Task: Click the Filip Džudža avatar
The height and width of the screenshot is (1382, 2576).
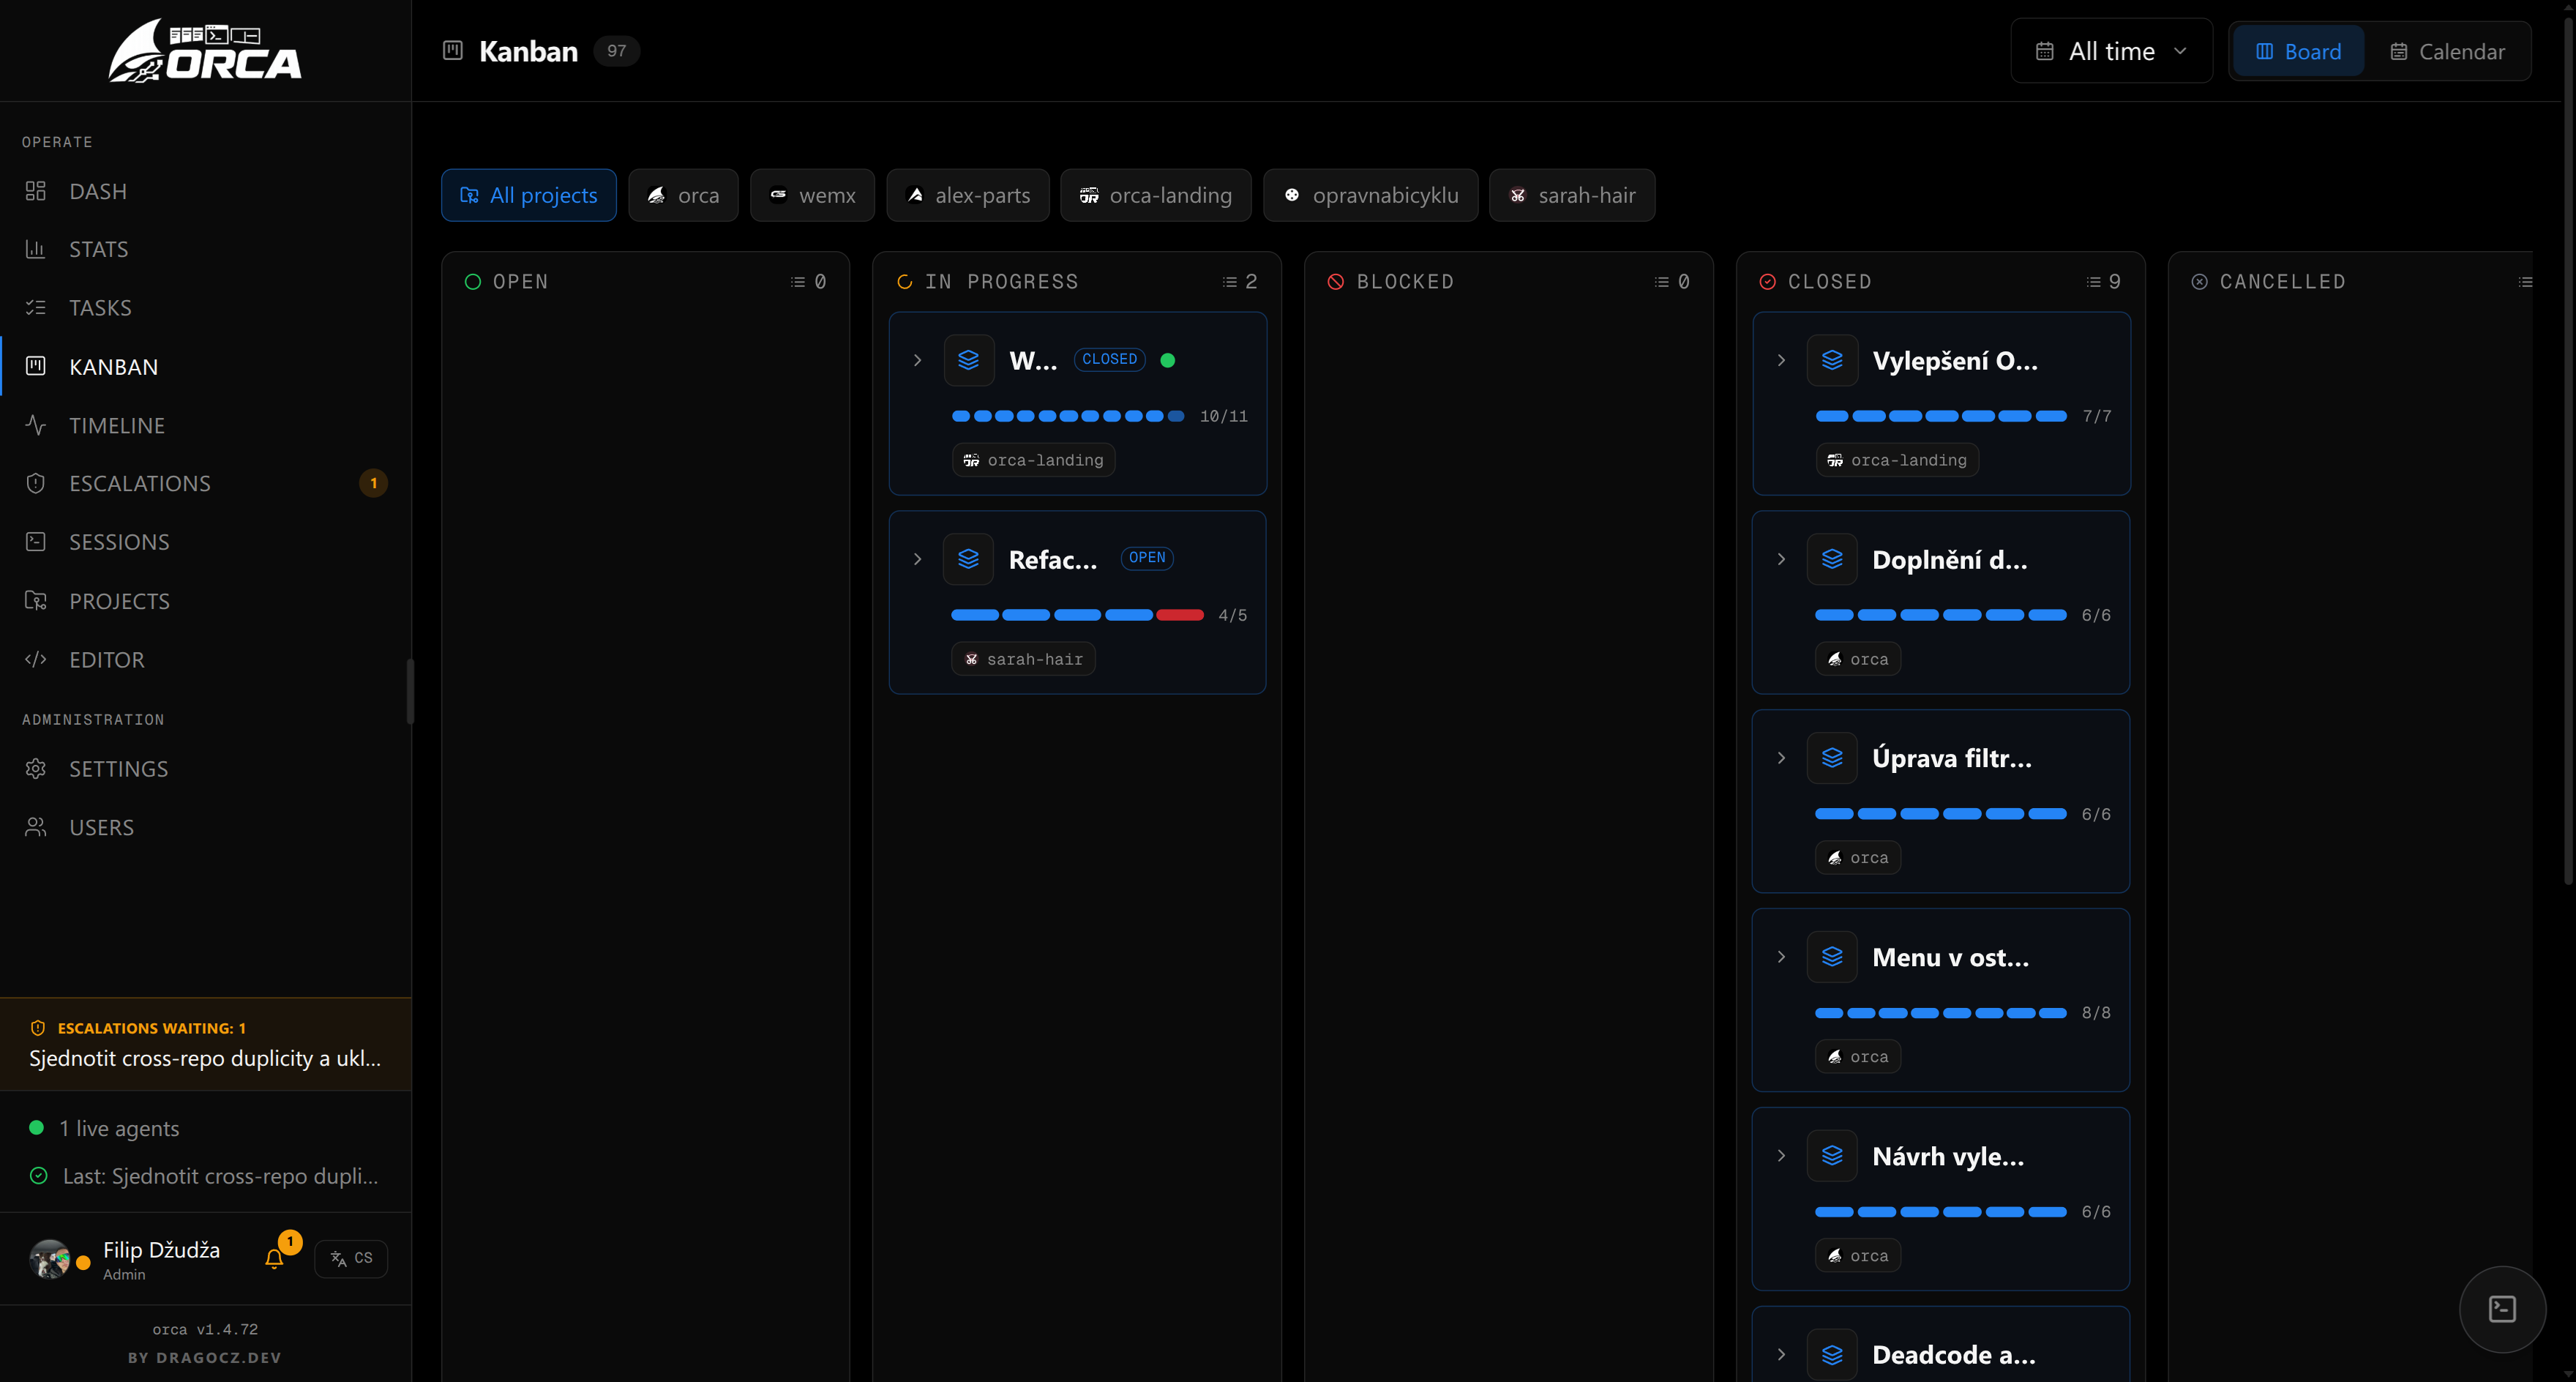Action: (49, 1259)
